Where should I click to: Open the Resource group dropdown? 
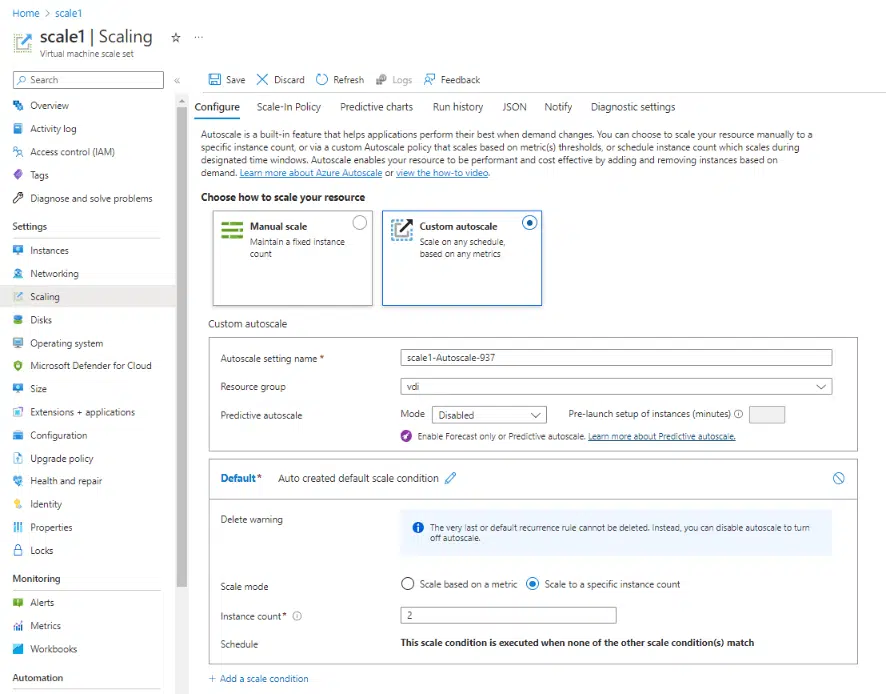616,387
